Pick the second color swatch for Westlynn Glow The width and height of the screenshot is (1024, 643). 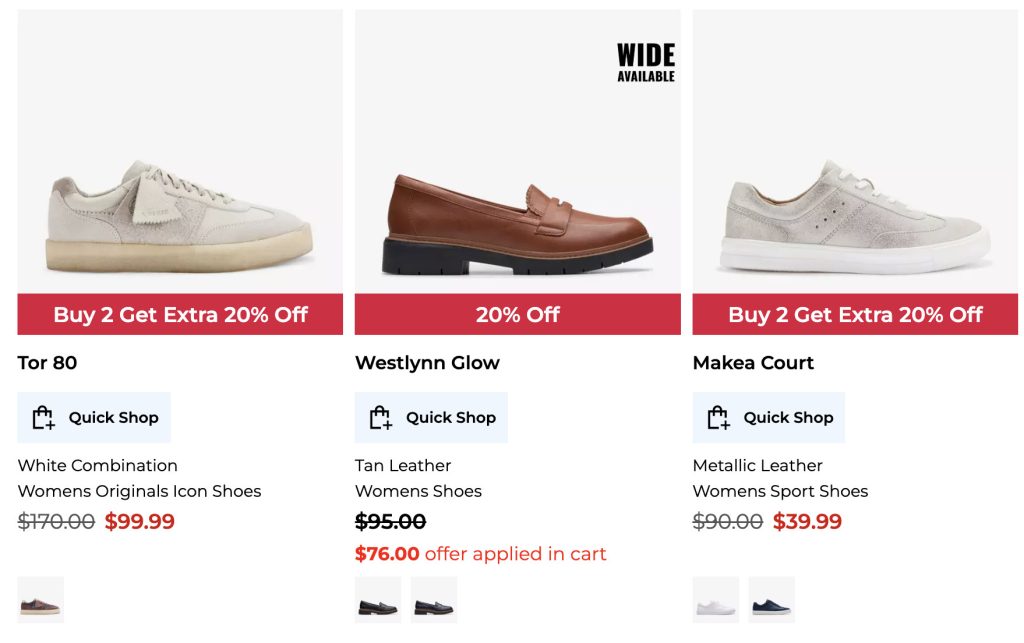pos(434,604)
